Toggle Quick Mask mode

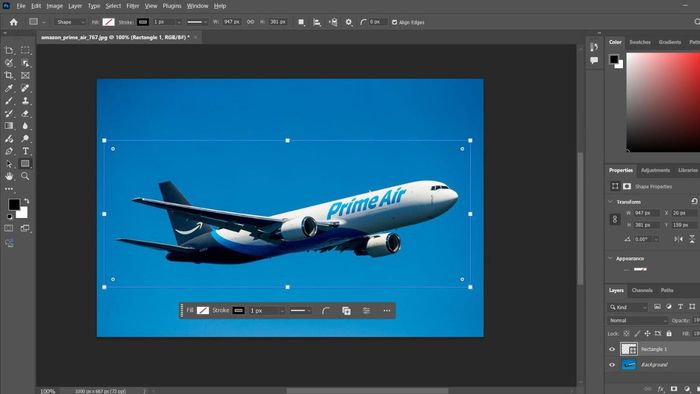9,228
